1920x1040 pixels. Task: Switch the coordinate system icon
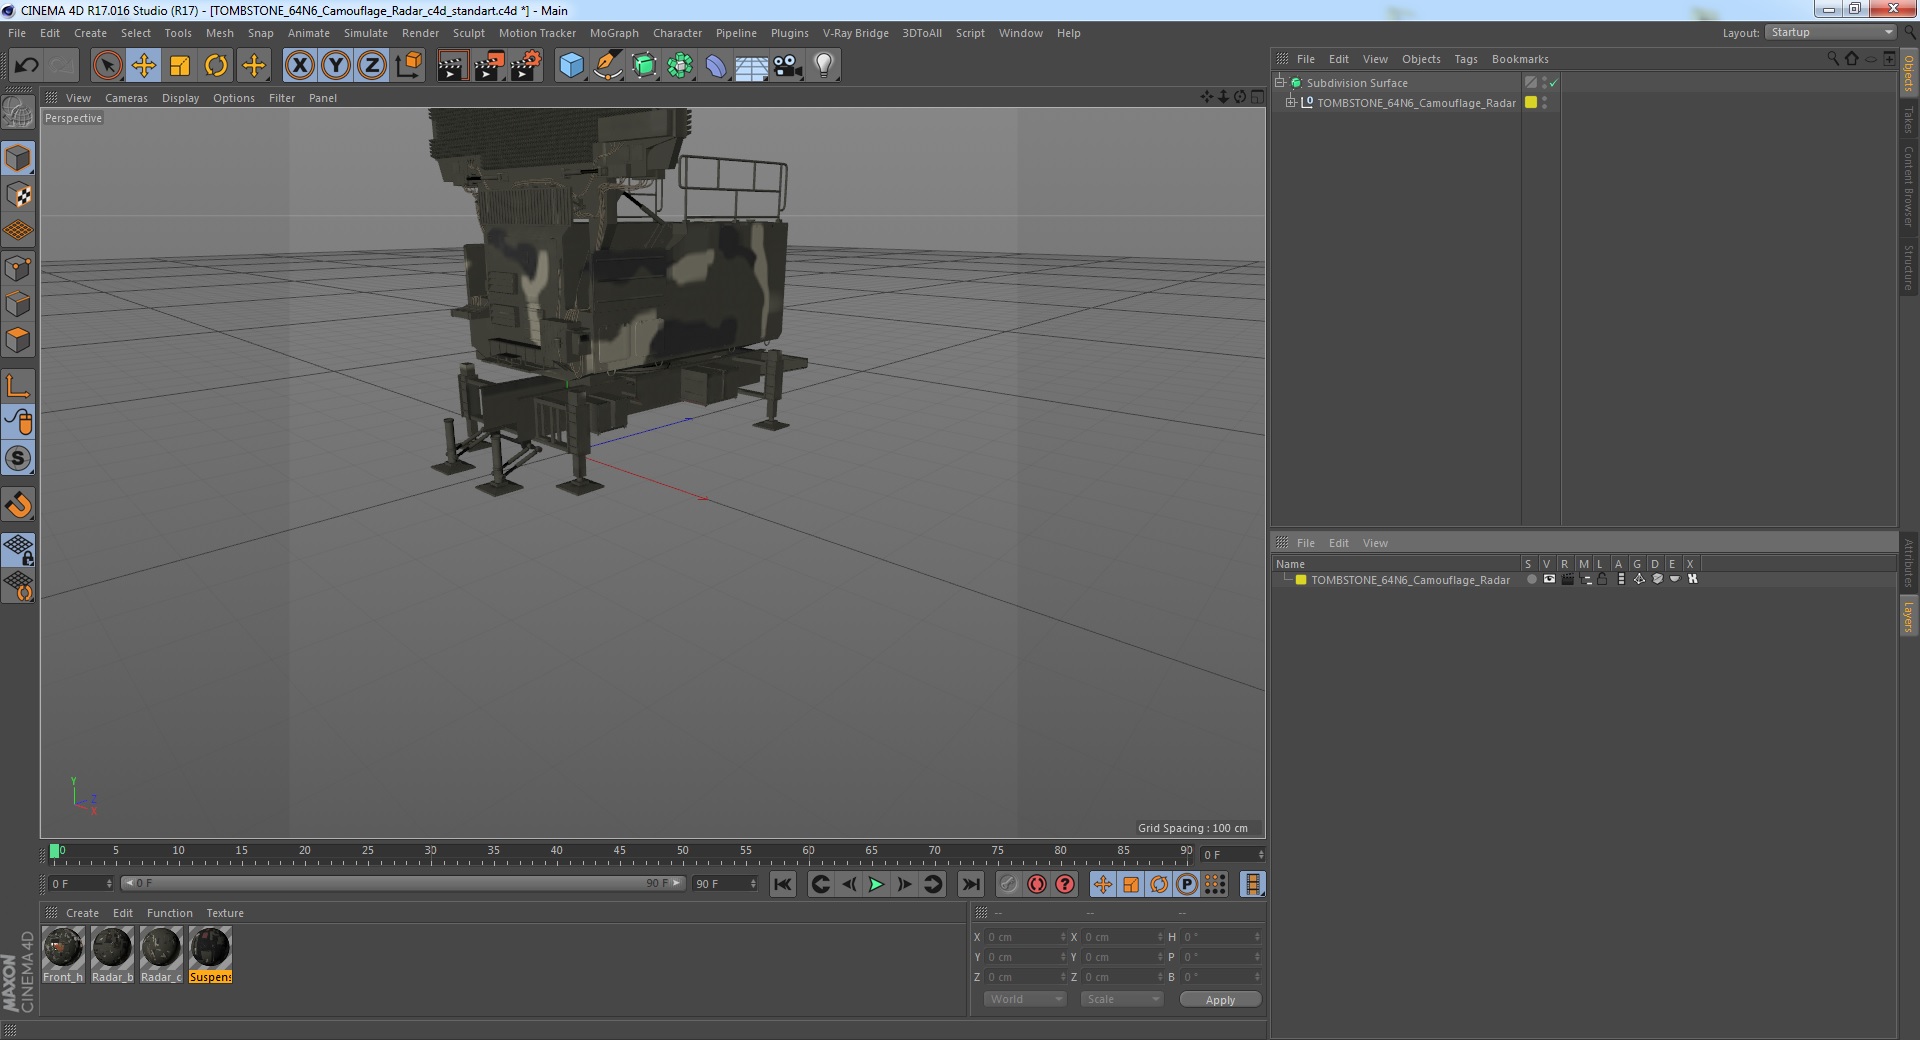point(409,66)
